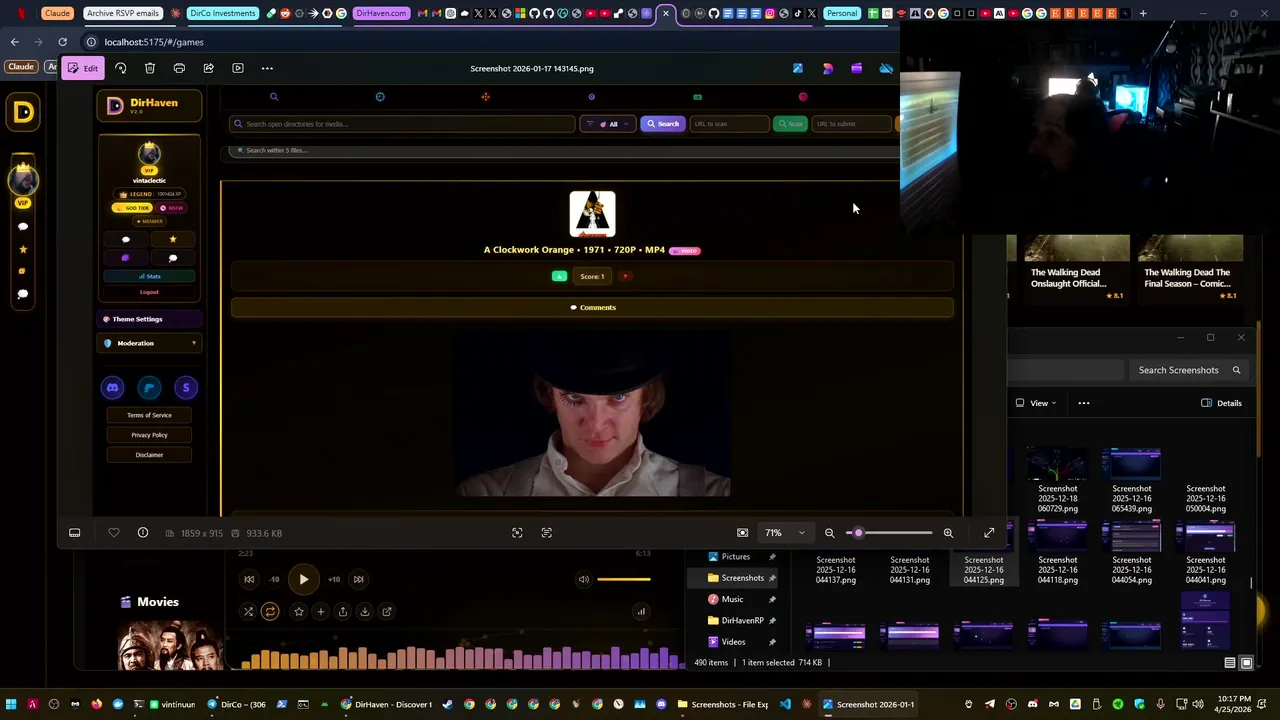Image resolution: width=1280 pixels, height=720 pixels.
Task: Open the Designer app icon in Photos toolbar
Action: (827, 68)
